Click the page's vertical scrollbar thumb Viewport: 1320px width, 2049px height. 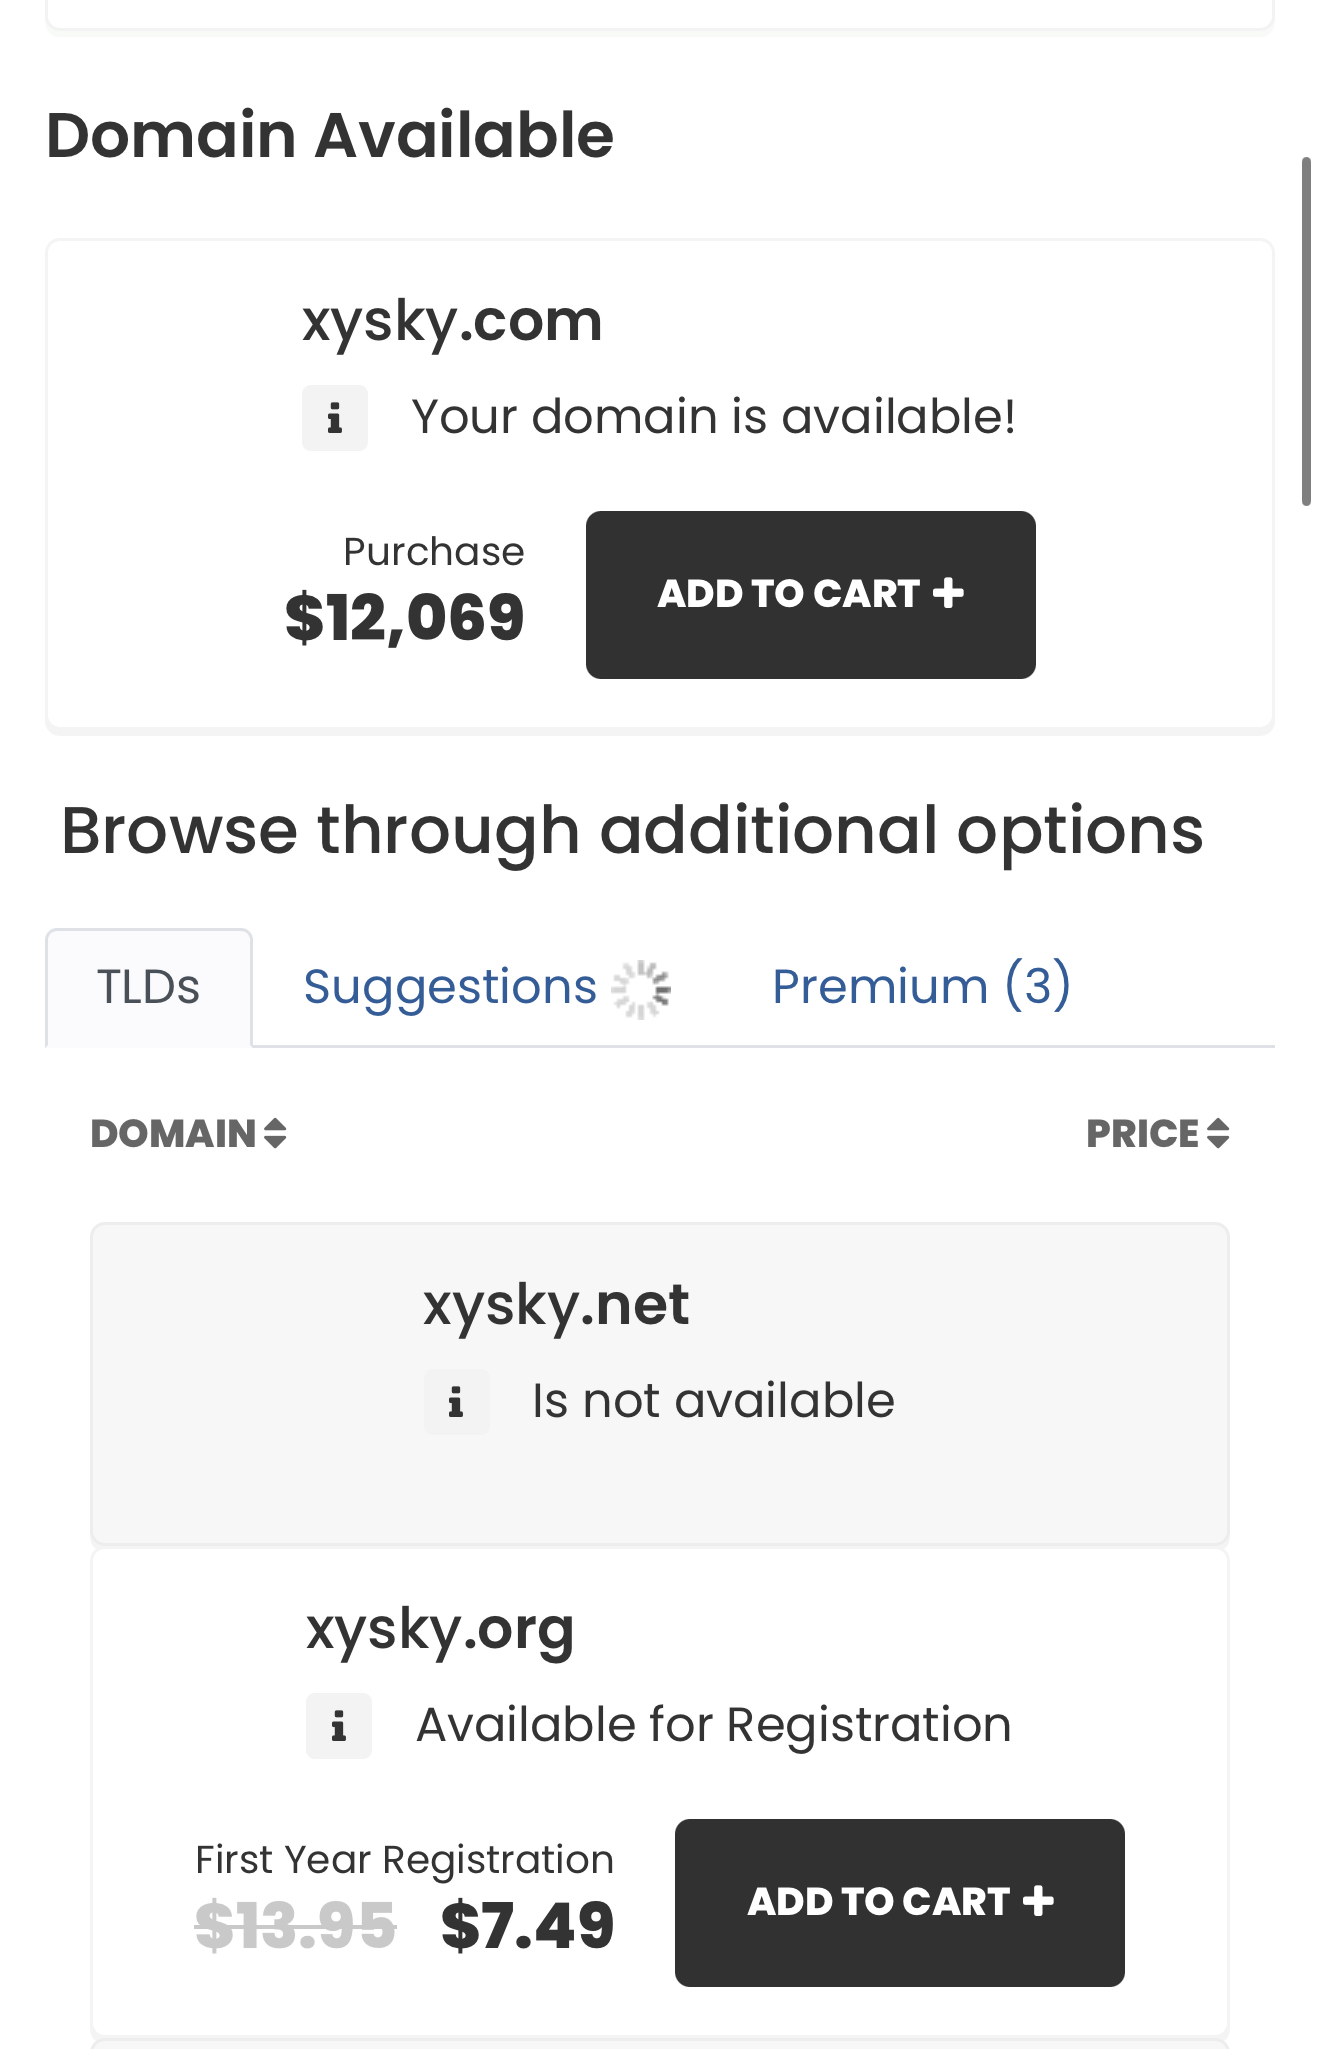(1306, 331)
